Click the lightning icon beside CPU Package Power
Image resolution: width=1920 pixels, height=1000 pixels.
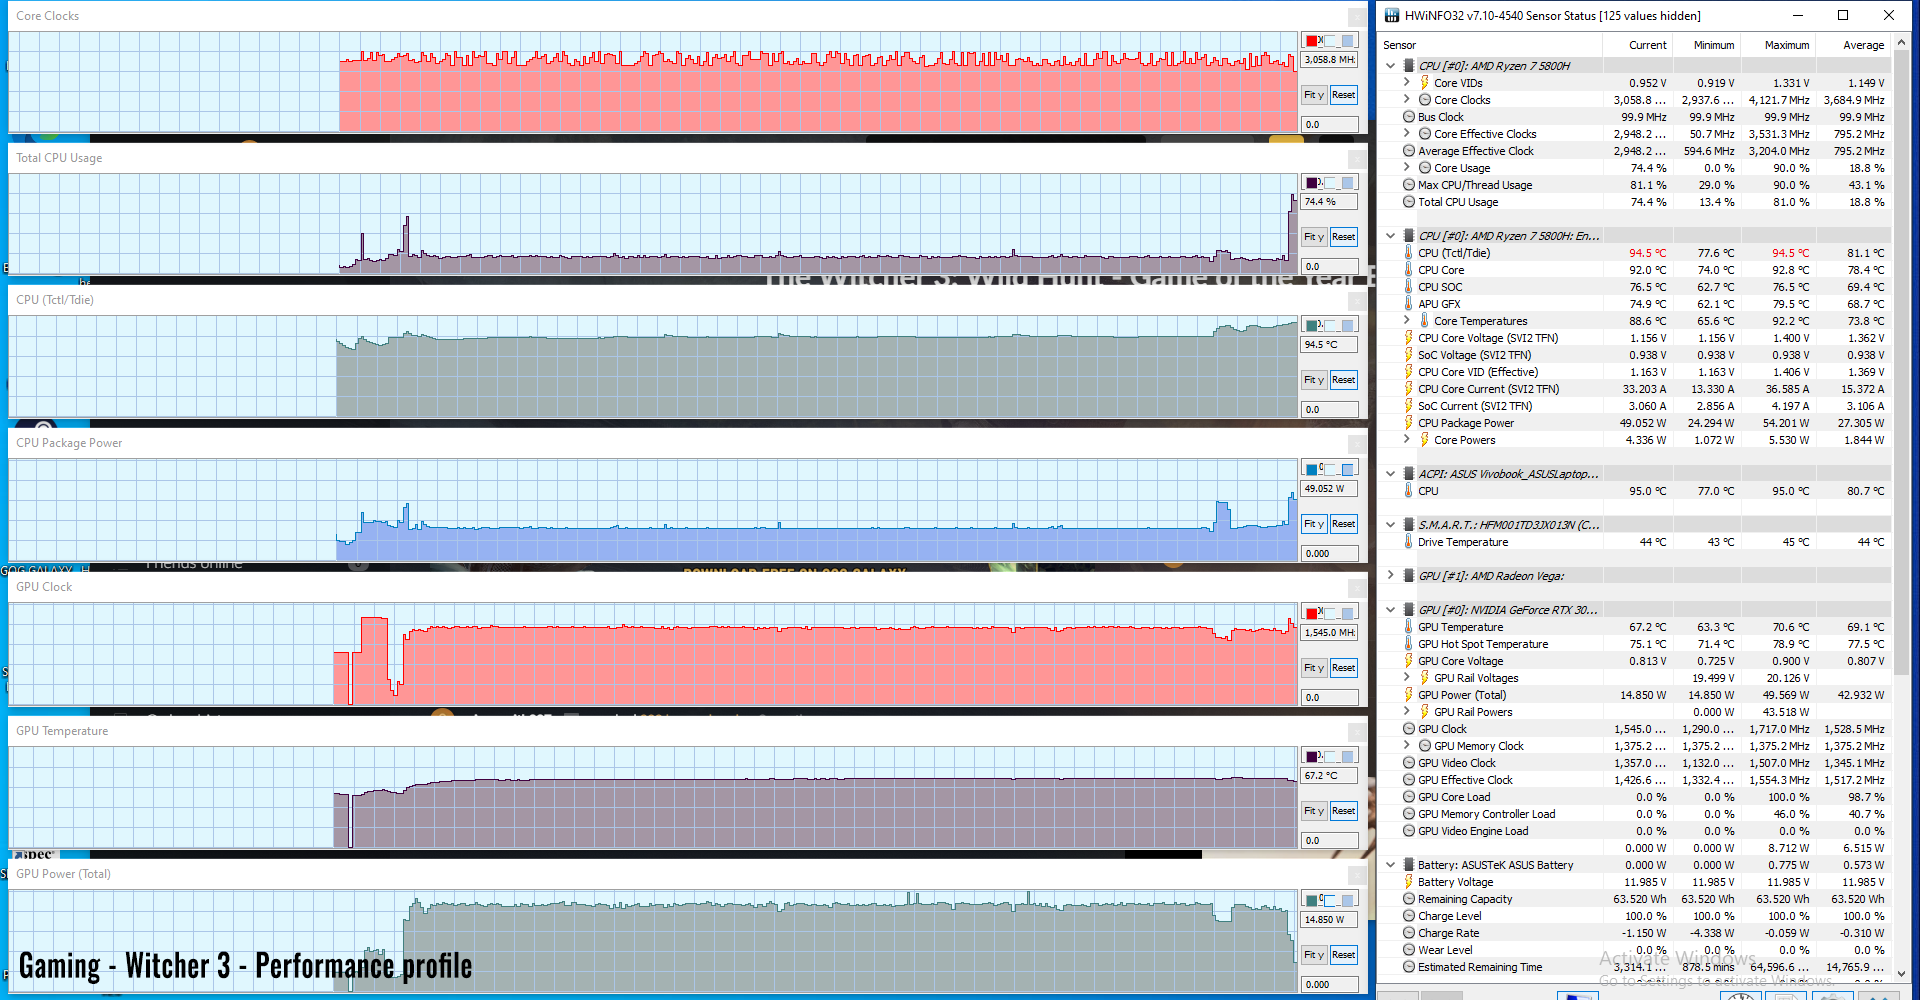coord(1408,423)
